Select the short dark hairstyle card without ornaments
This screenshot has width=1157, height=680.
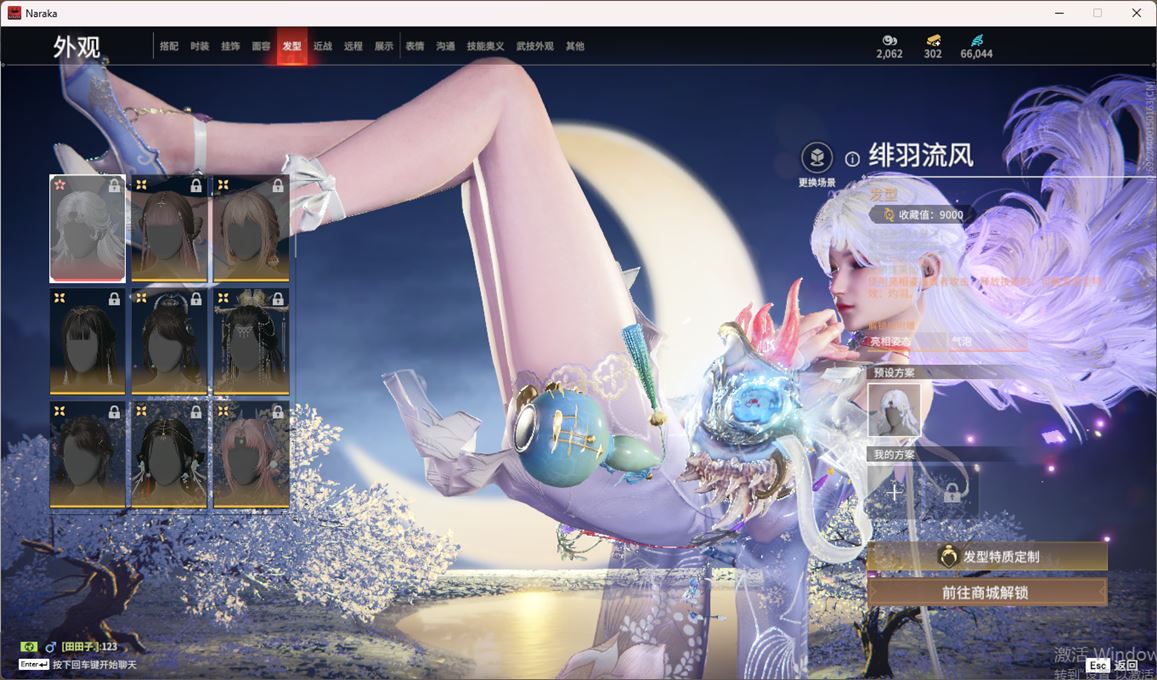(x=87, y=454)
